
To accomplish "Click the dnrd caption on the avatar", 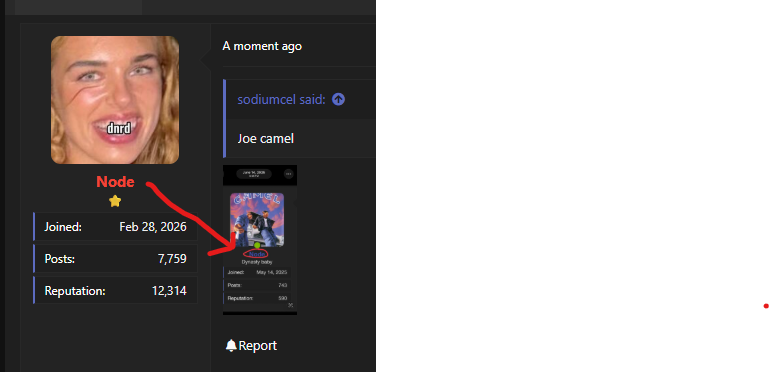I will (x=119, y=128).
